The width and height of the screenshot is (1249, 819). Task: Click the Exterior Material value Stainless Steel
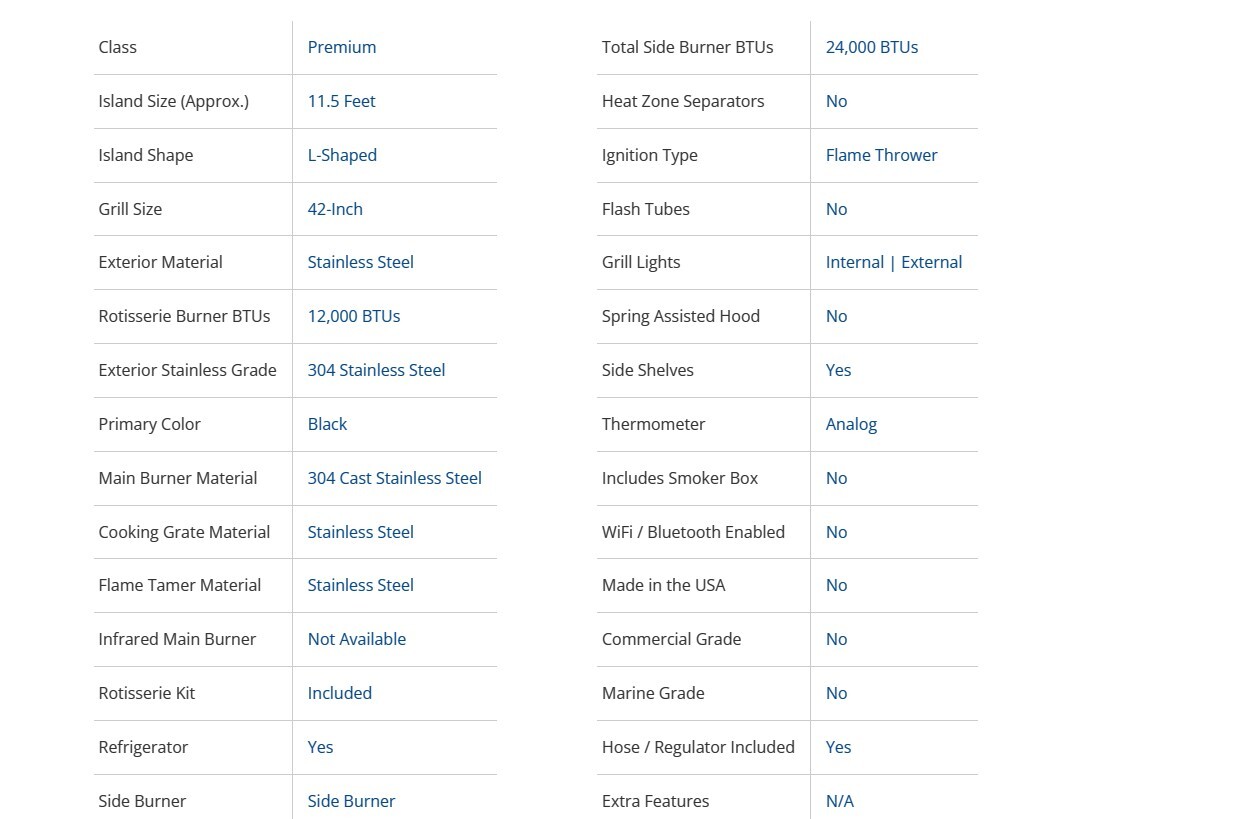(360, 262)
